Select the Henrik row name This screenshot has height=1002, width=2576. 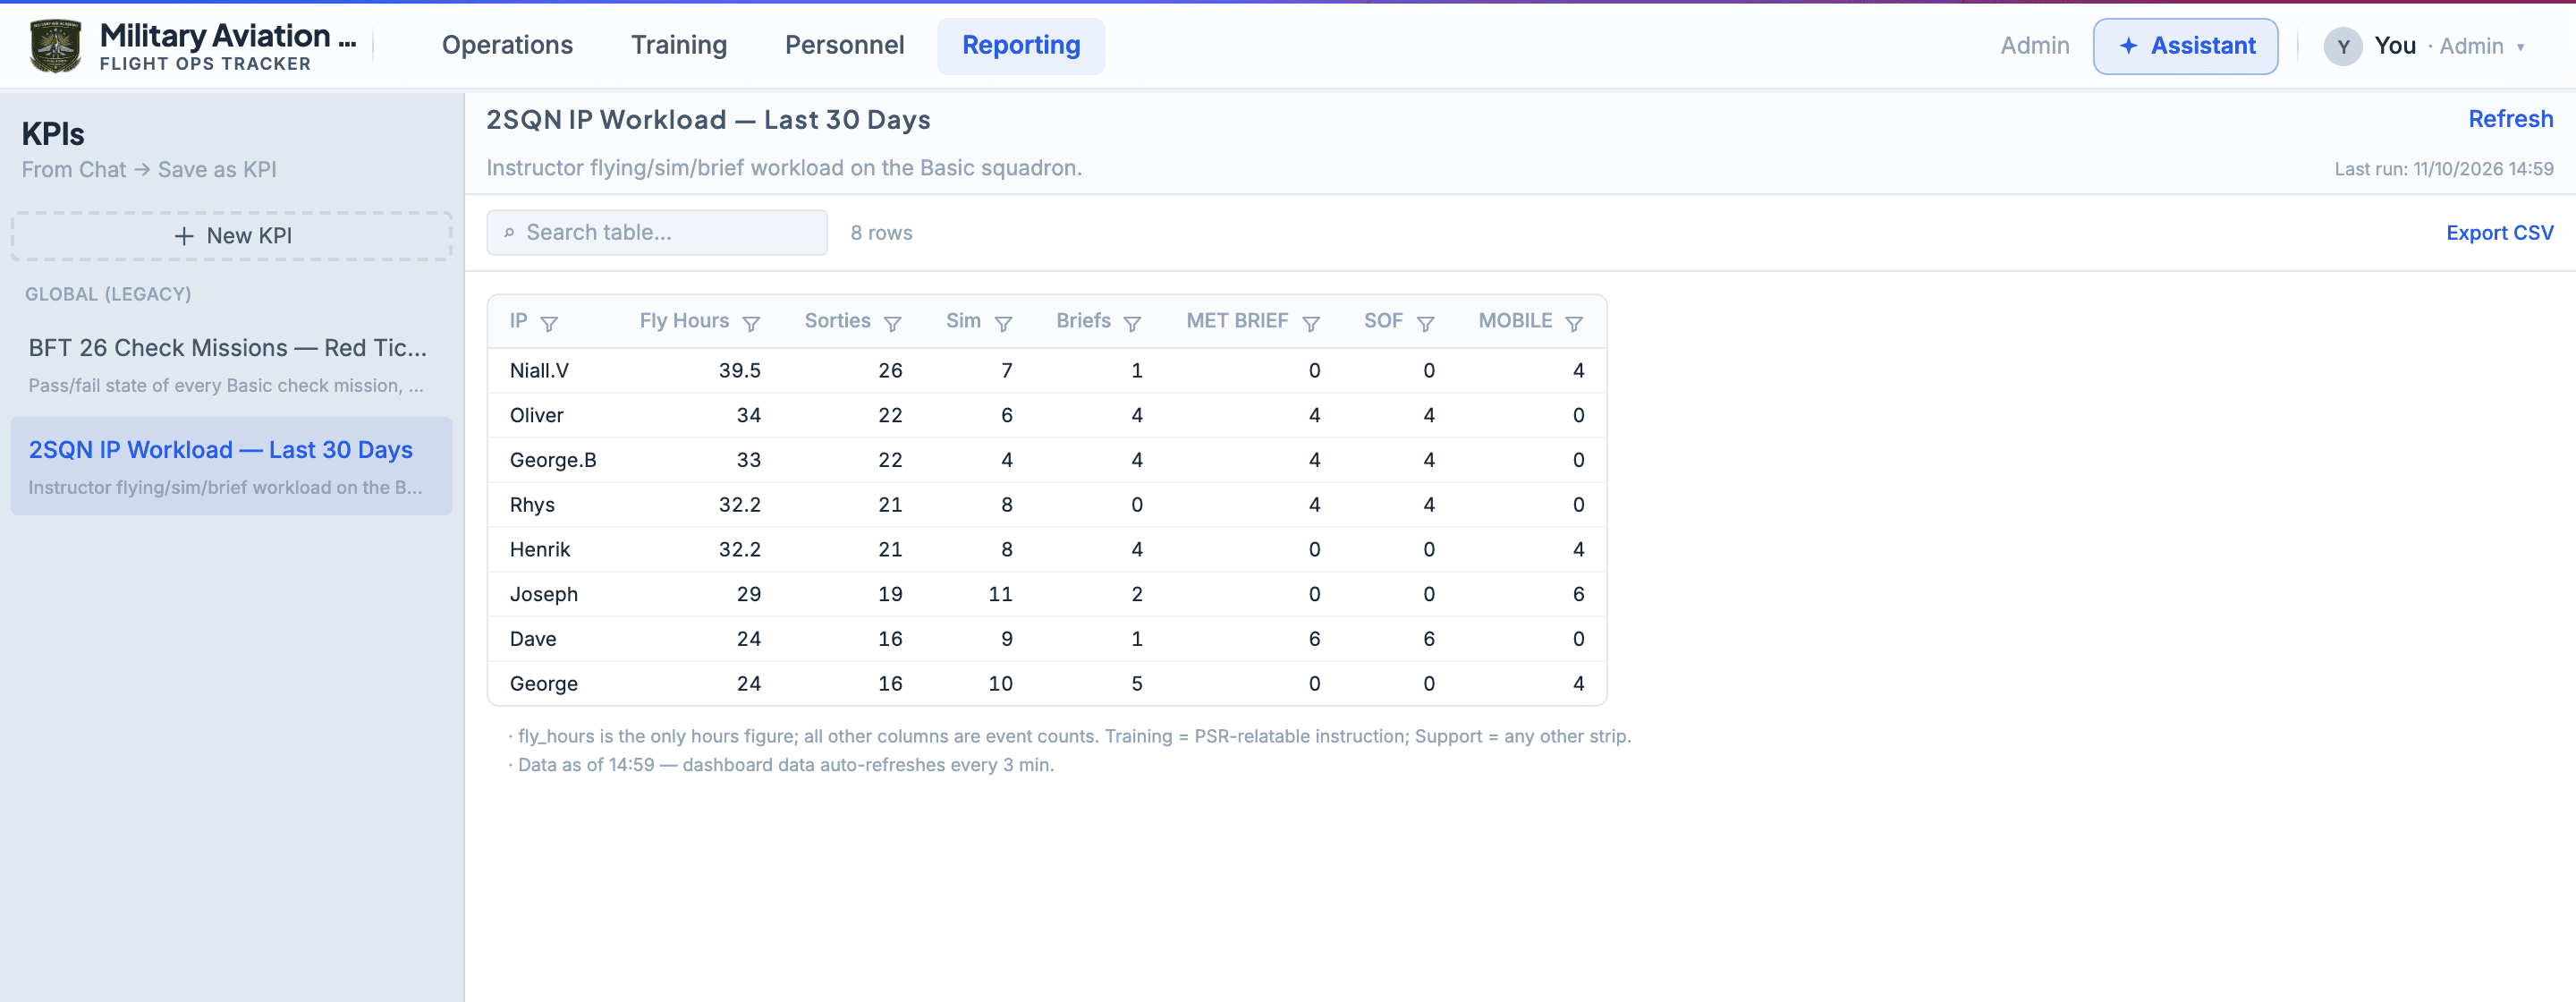pyautogui.click(x=540, y=550)
